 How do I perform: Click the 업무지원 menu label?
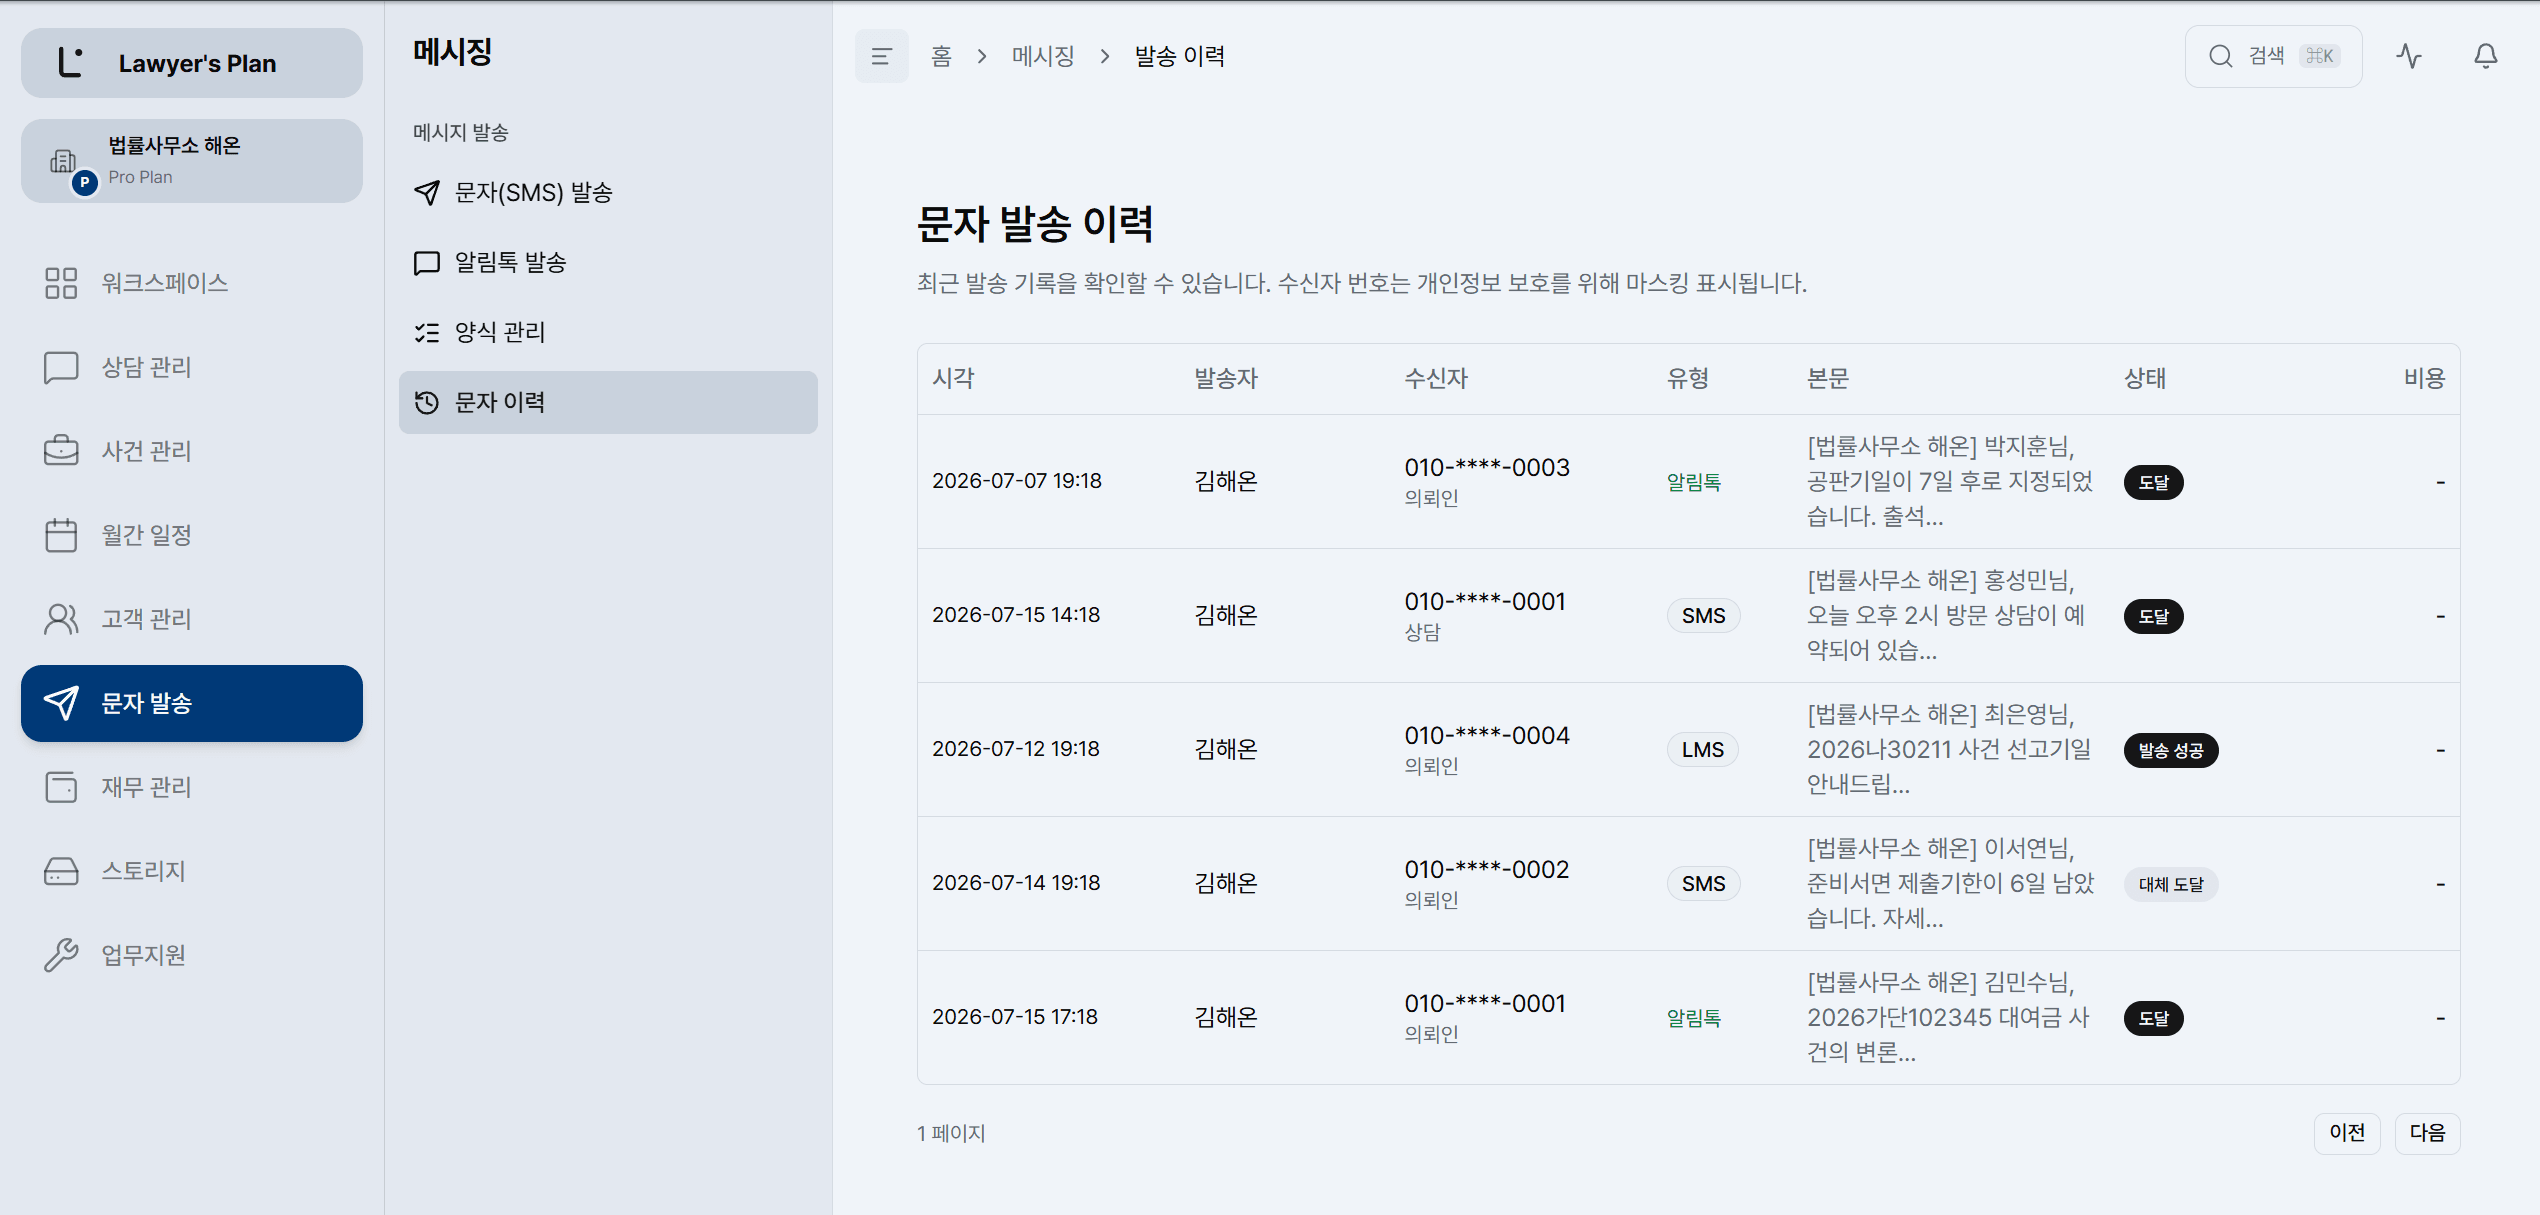coord(143,955)
